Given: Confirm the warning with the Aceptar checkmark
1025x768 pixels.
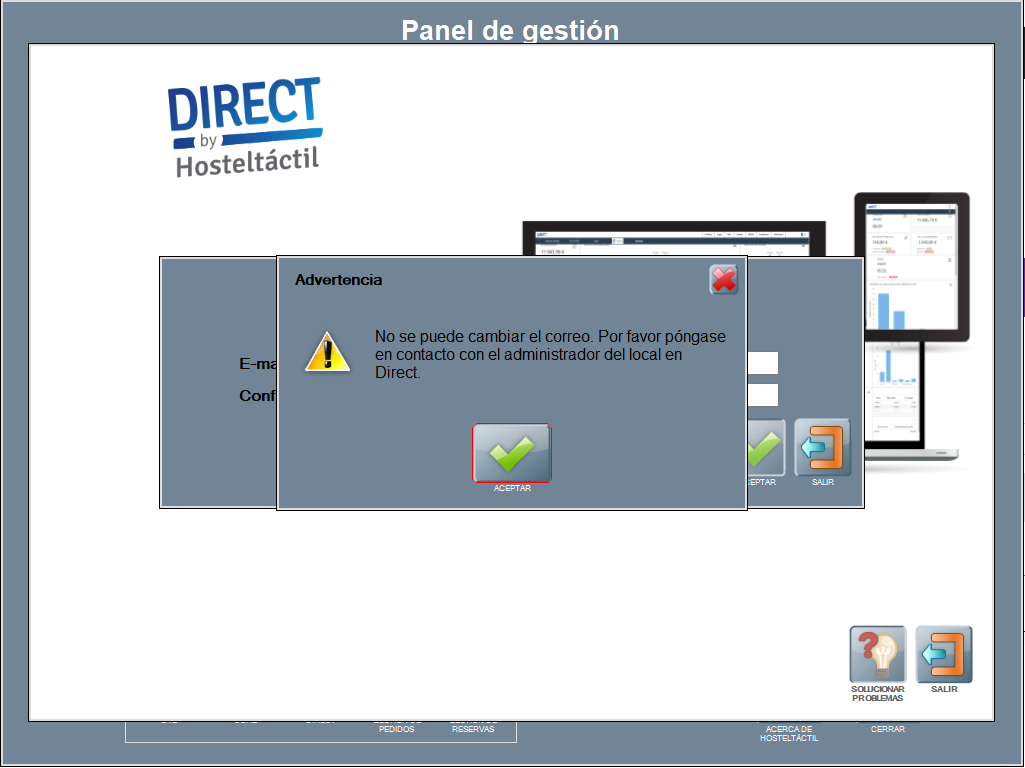Looking at the screenshot, I should point(511,453).
